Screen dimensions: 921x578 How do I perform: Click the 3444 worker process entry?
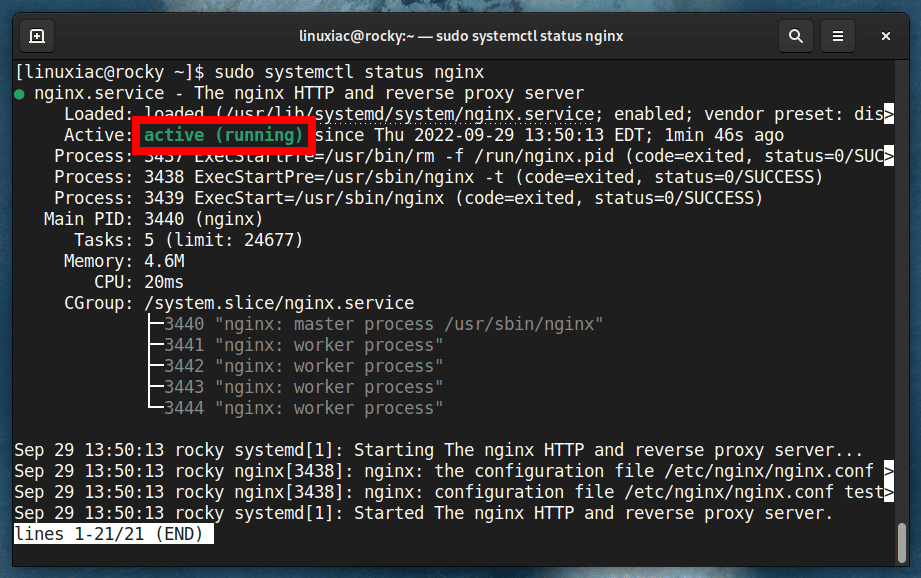tap(304, 408)
